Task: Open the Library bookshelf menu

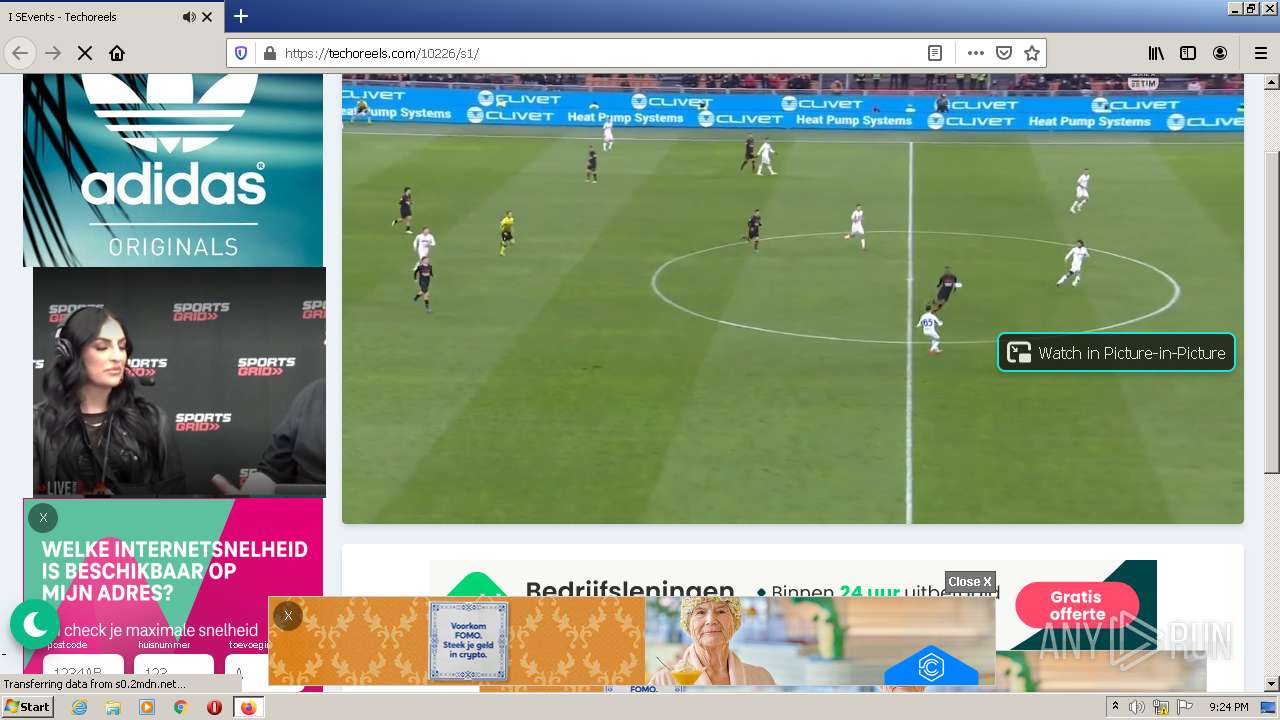Action: pyautogui.click(x=1156, y=53)
